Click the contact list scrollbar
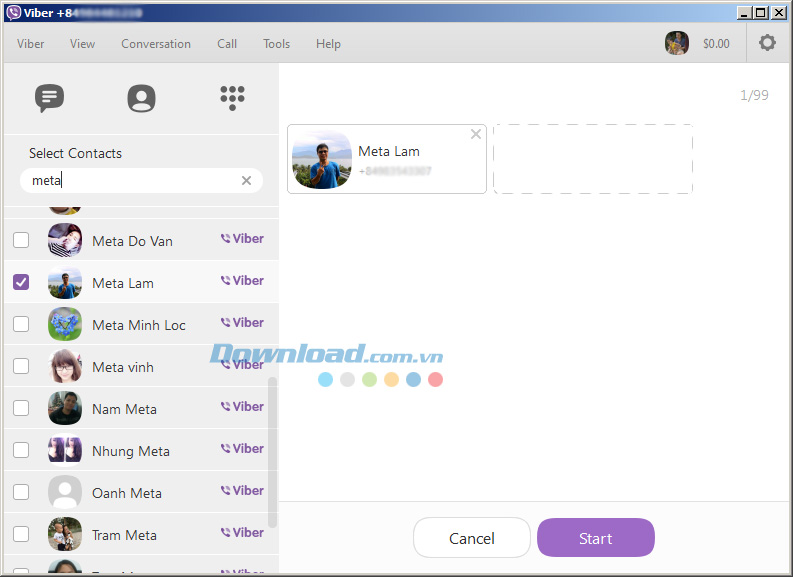Viewport: 793px width, 577px height. pyautogui.click(x=273, y=452)
